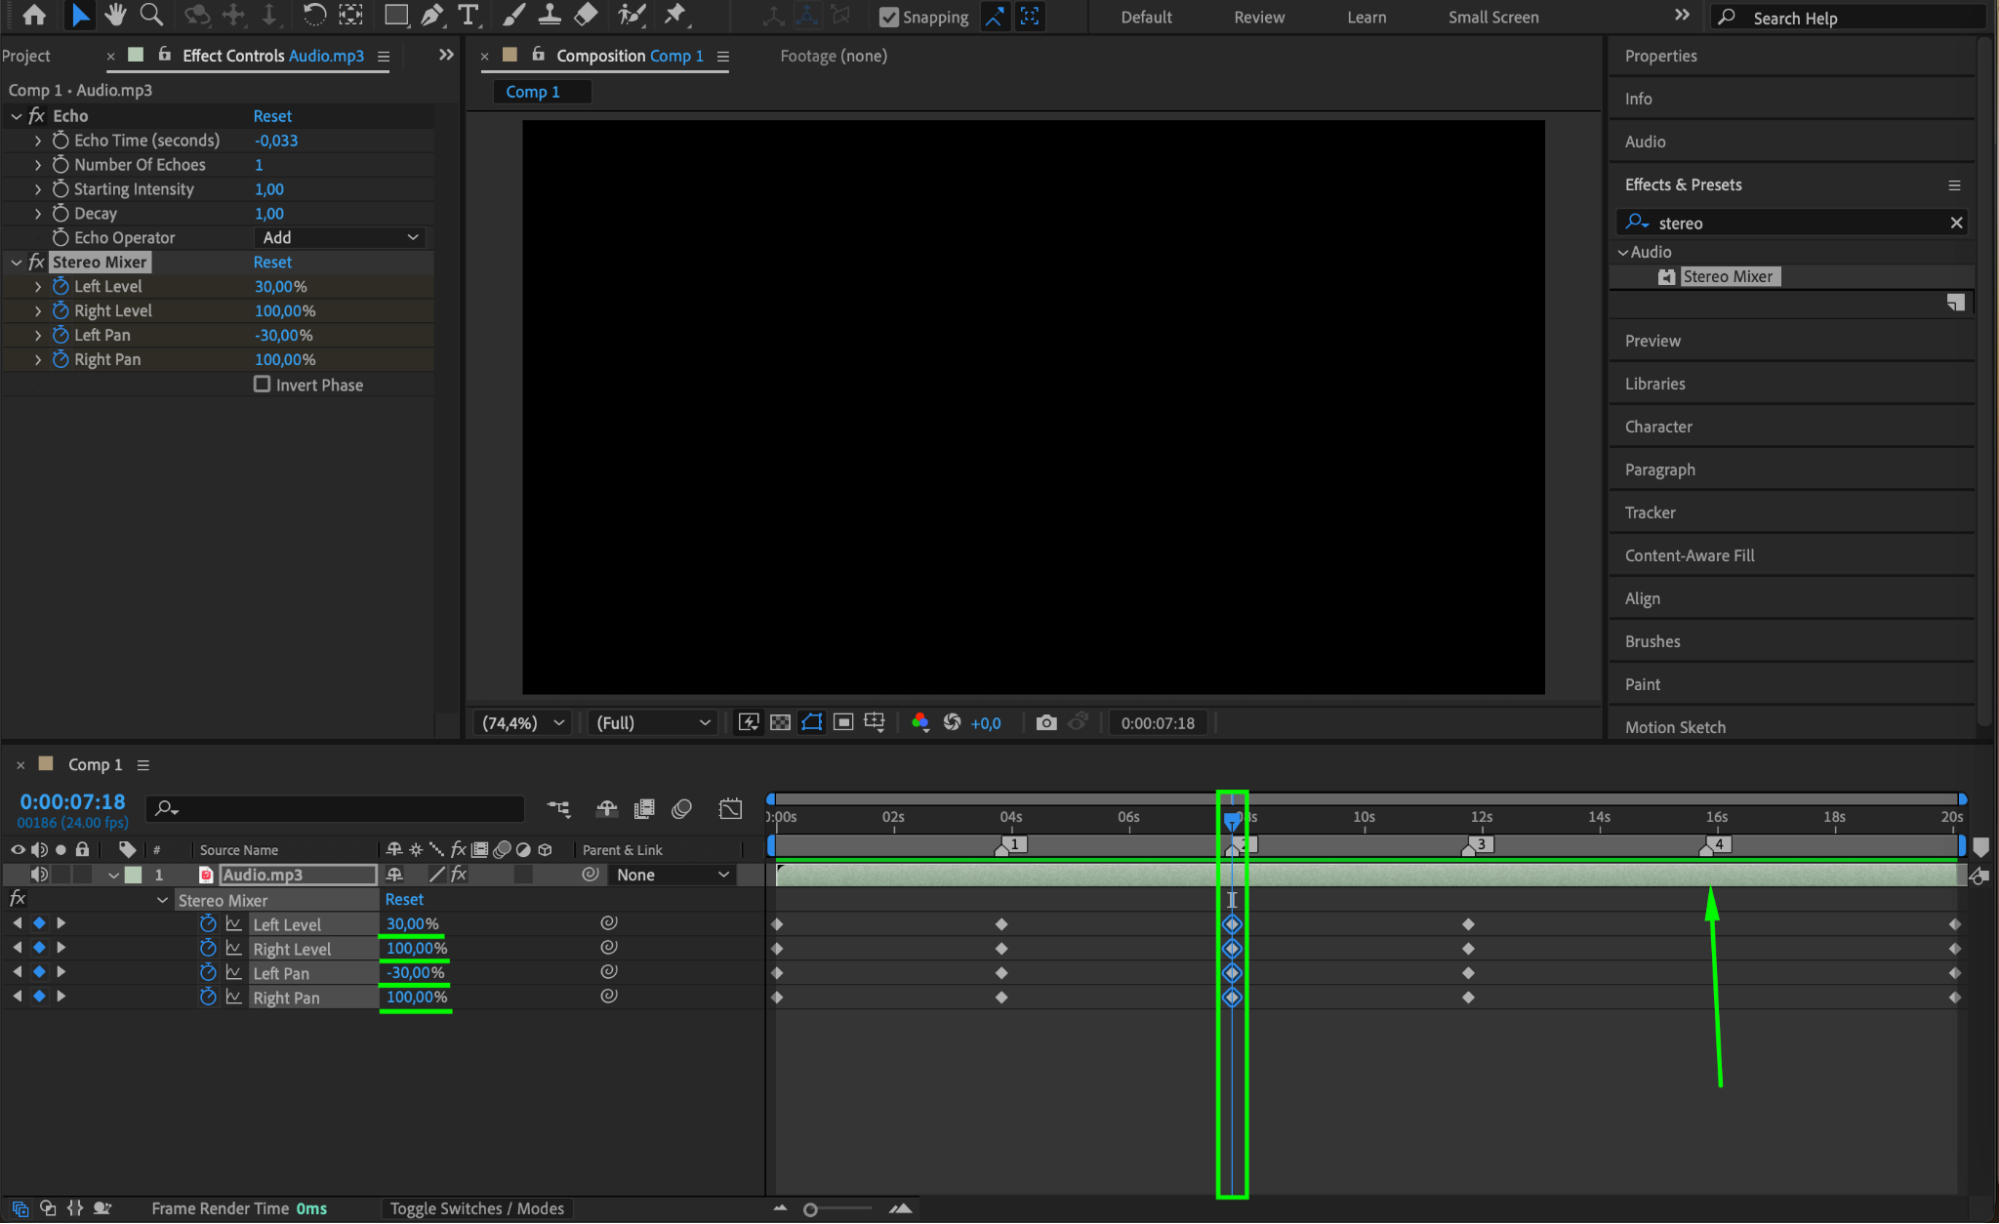Switch to the Review workspace

1258,17
